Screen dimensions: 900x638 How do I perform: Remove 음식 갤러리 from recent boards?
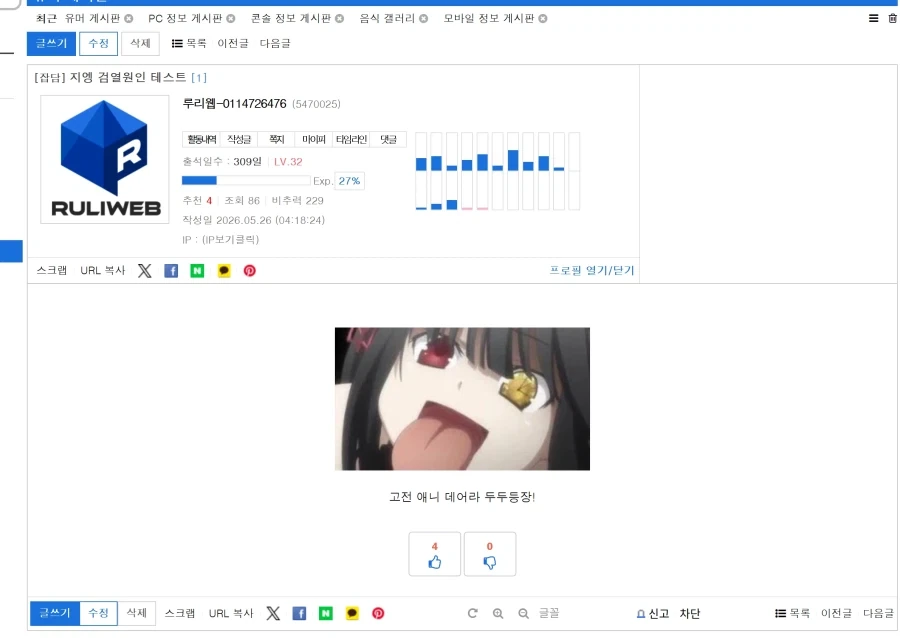424,18
